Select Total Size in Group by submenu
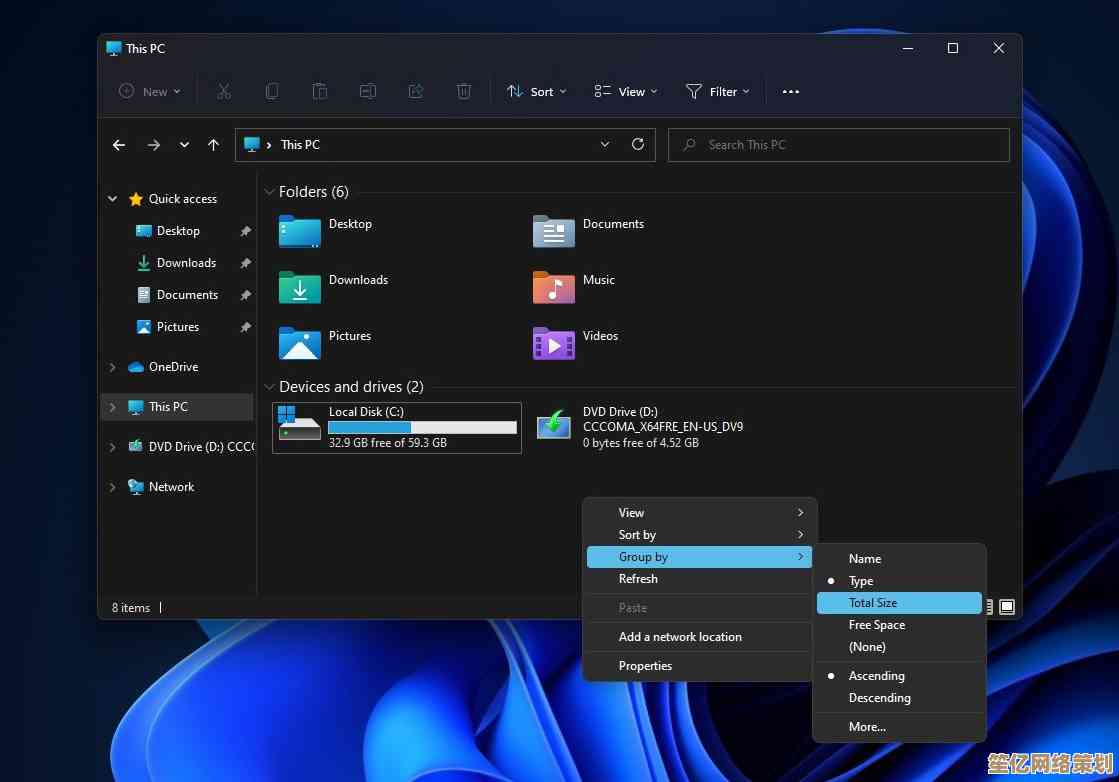The height and width of the screenshot is (782, 1119). 873,603
